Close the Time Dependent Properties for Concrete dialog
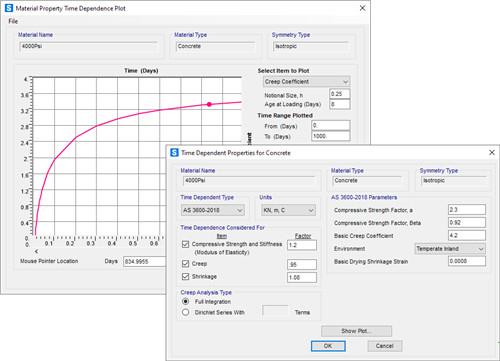The image size is (500, 361). [x=492, y=152]
